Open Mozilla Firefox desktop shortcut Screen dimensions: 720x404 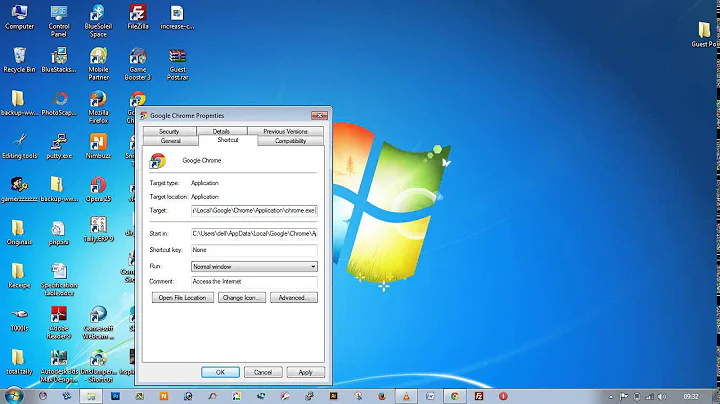(98, 101)
